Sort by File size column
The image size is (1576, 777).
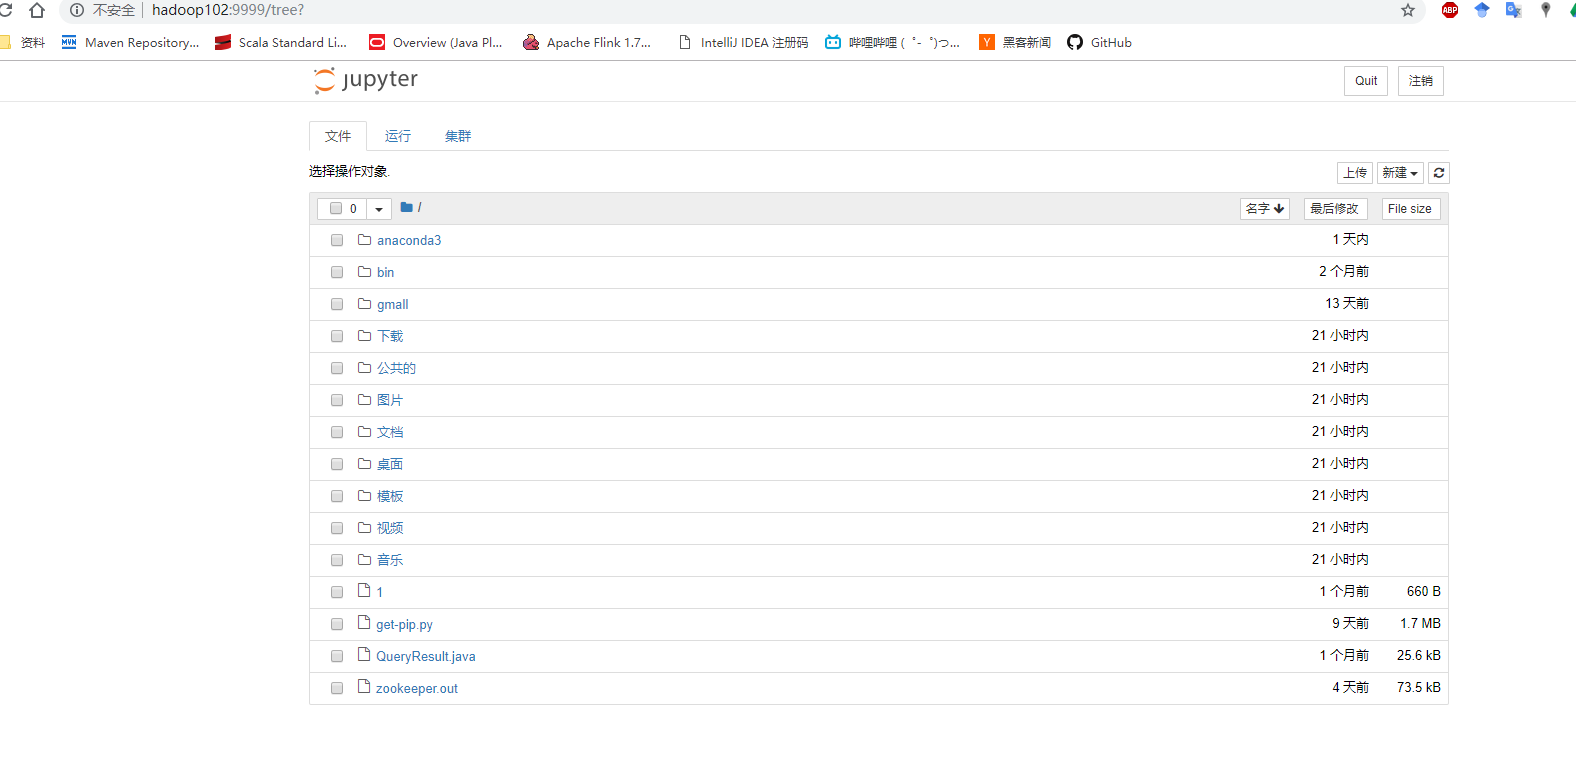1410,208
